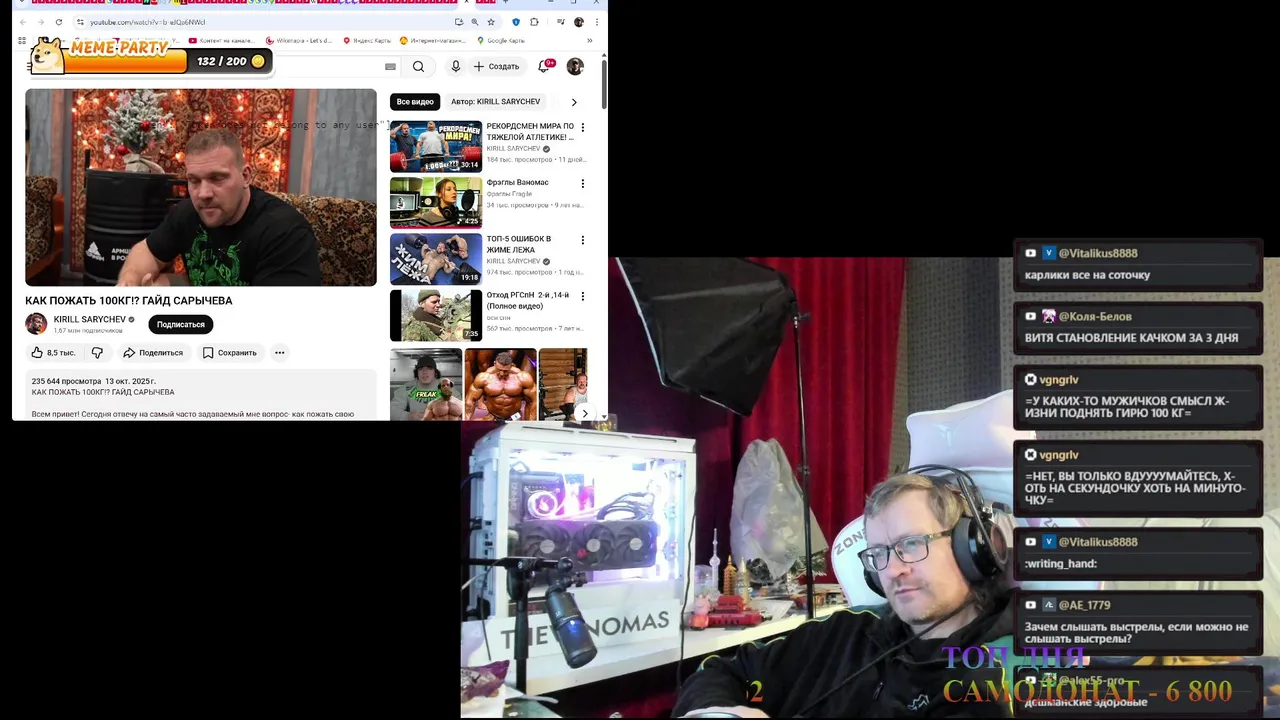The image size is (1280, 720).
Task: Click the Поделиться button
Action: click(153, 352)
